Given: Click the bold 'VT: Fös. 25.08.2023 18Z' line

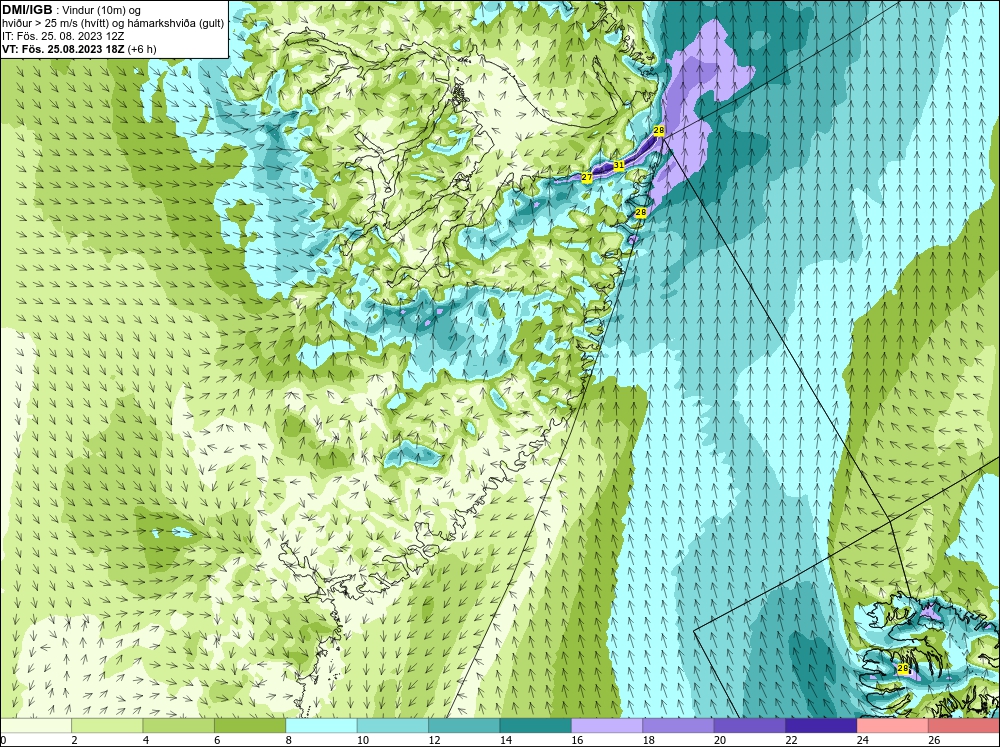Looking at the screenshot, I should pyautogui.click(x=64, y=48).
